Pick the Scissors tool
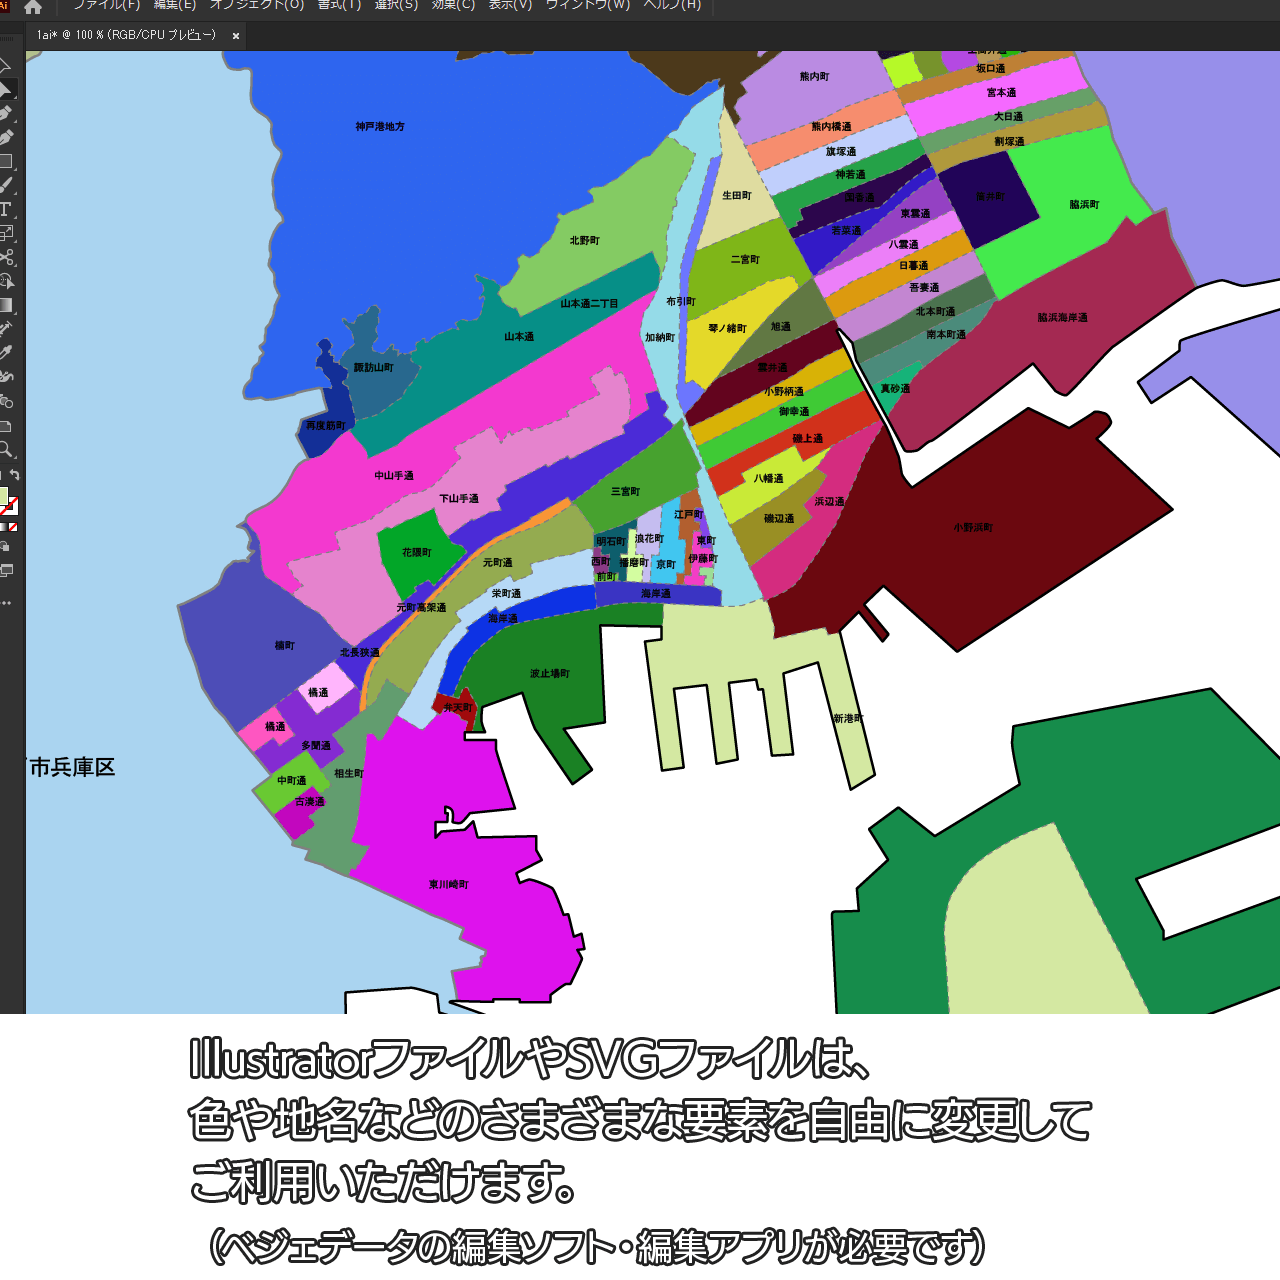The image size is (1280, 1280). 6,257
